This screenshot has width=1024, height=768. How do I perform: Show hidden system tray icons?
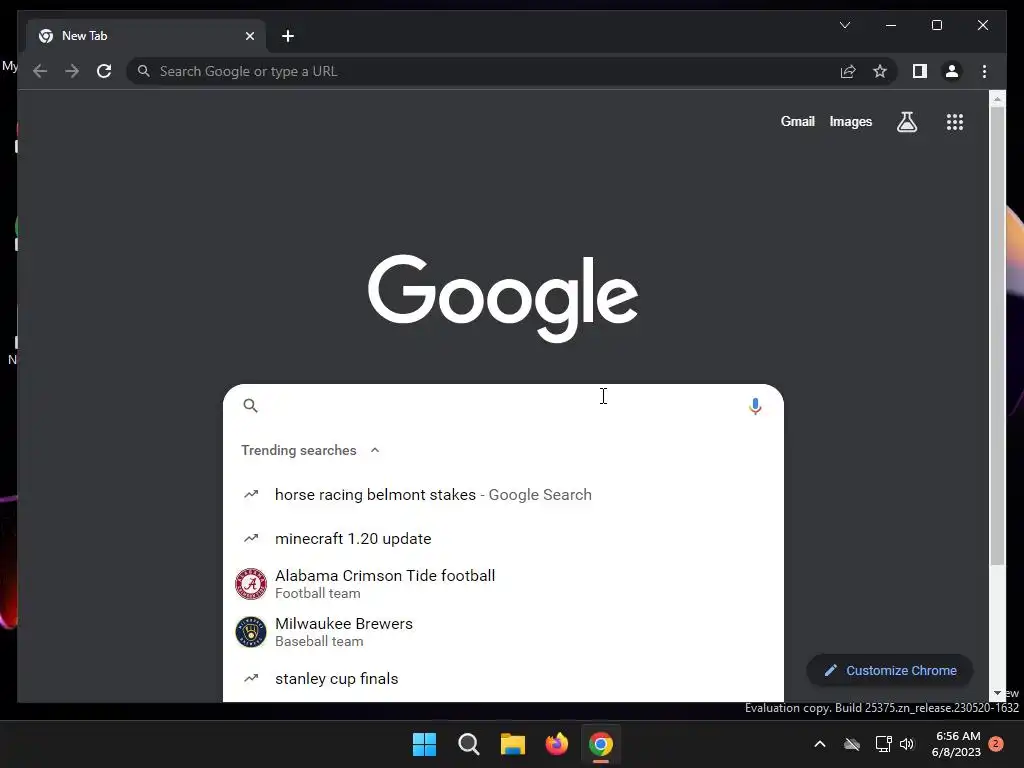(820, 744)
